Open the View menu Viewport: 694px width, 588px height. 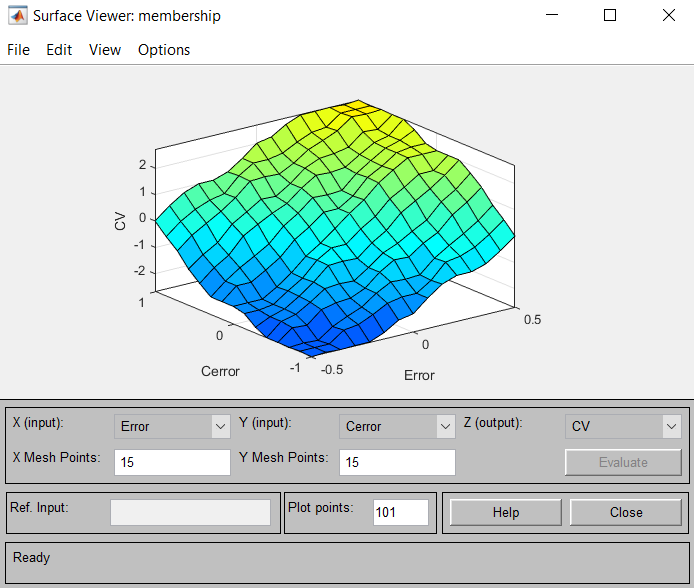point(104,50)
